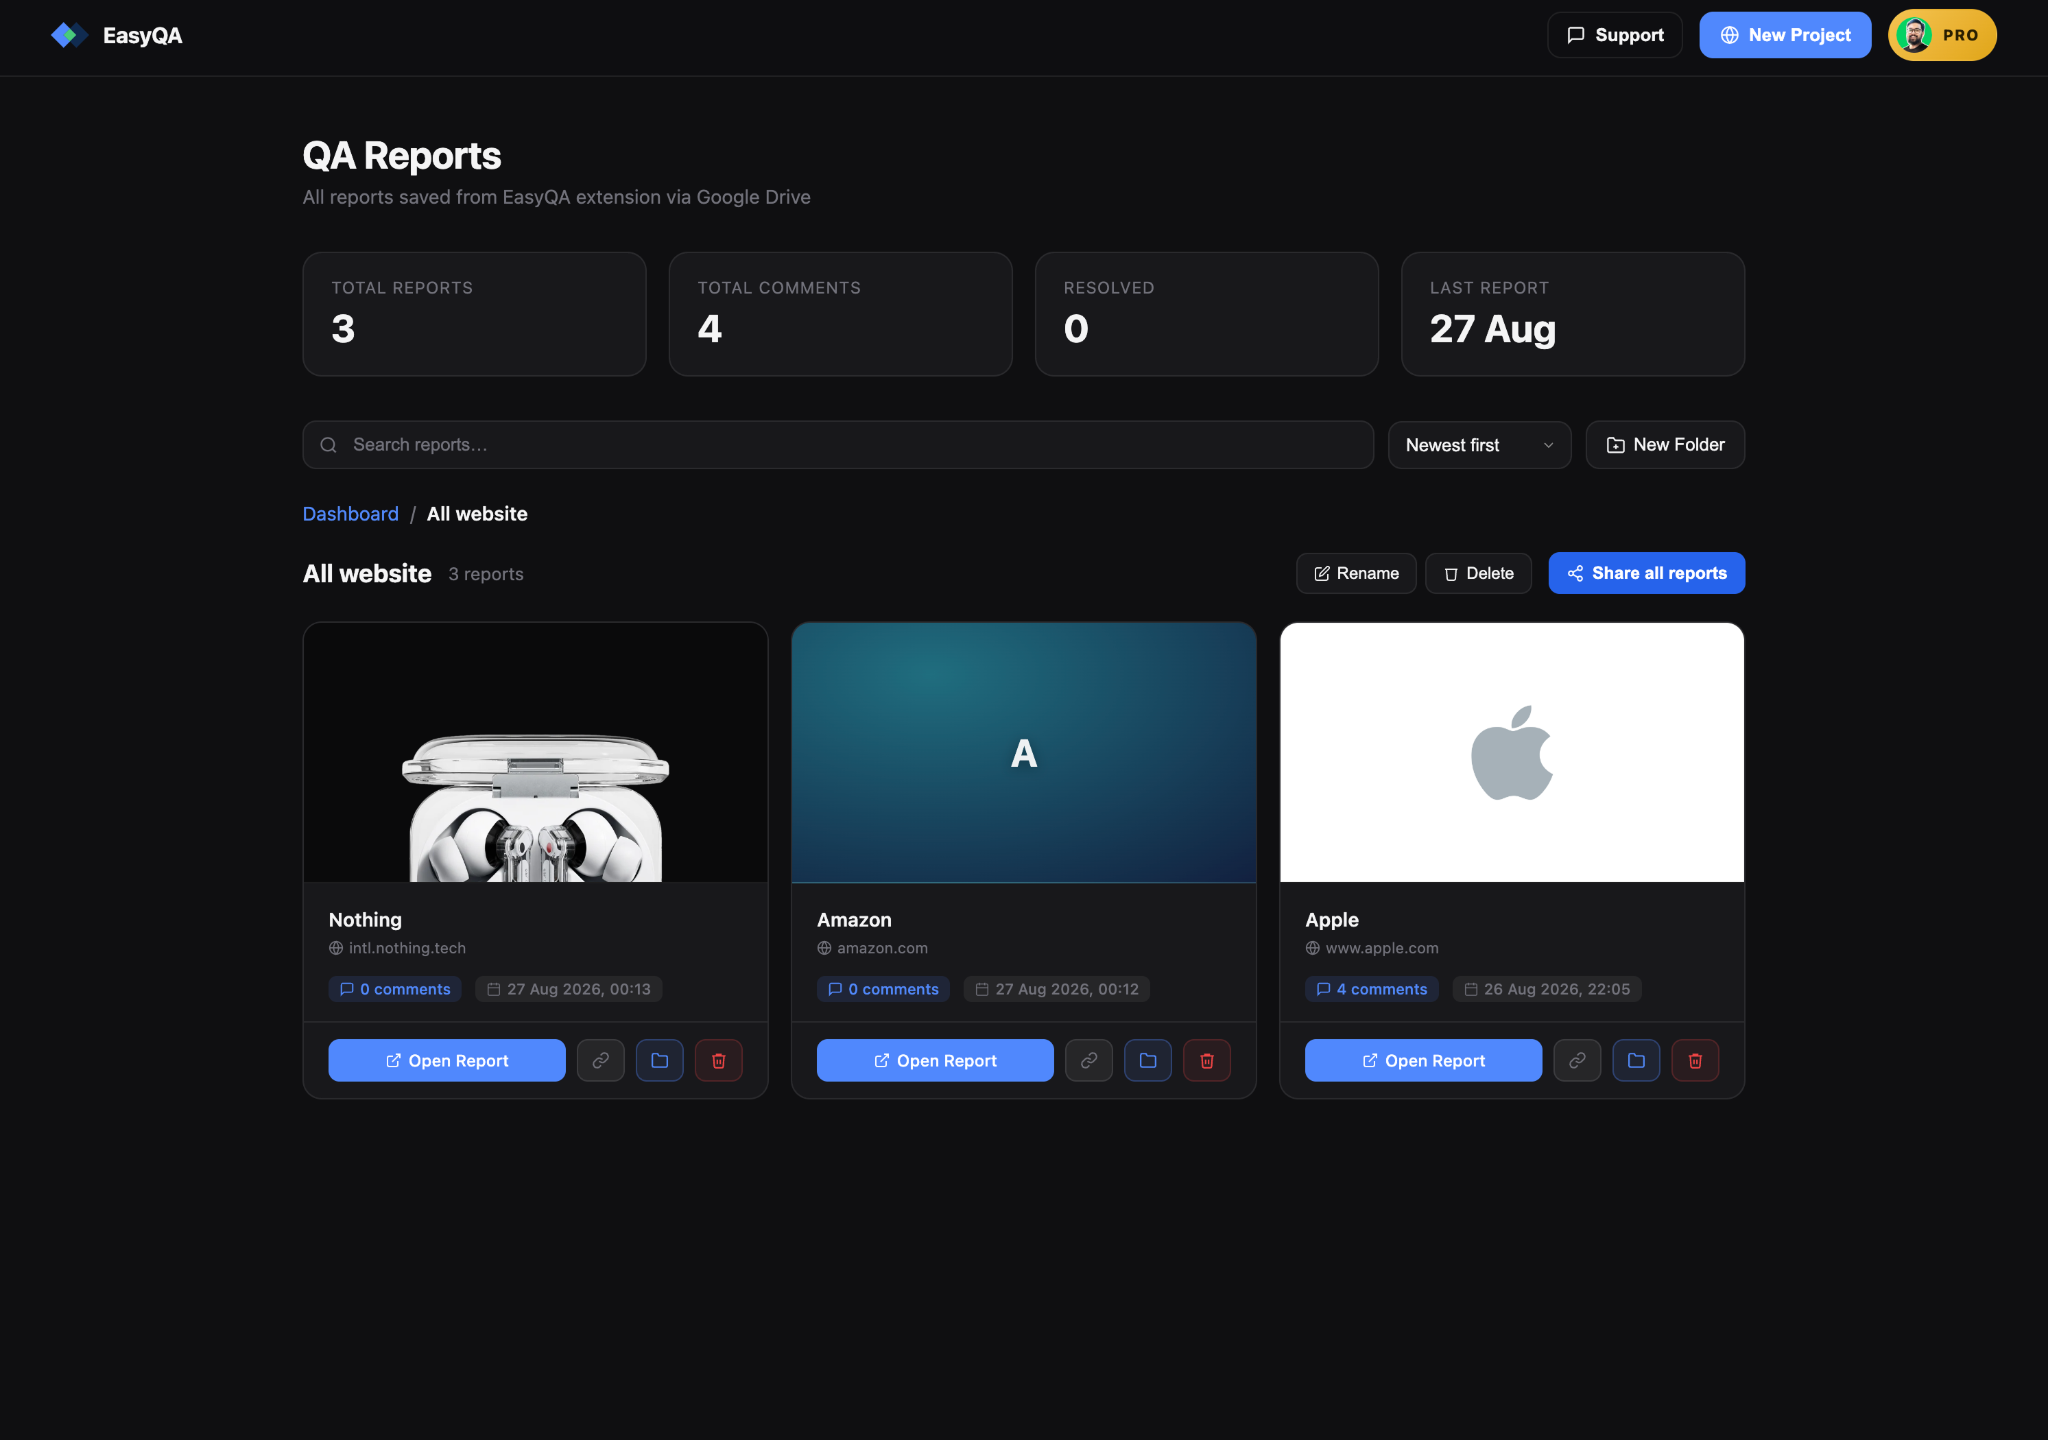Open the Newest first sort dropdown
The width and height of the screenshot is (2048, 1440).
[x=1479, y=445]
